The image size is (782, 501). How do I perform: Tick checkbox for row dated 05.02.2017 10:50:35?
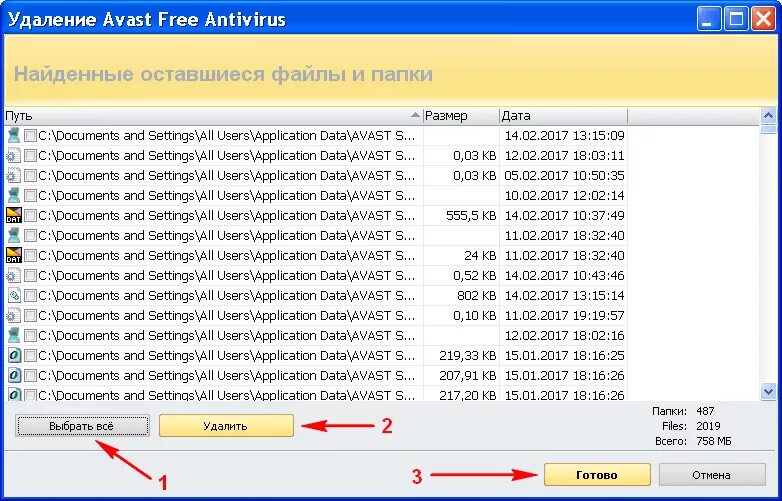[x=30, y=175]
